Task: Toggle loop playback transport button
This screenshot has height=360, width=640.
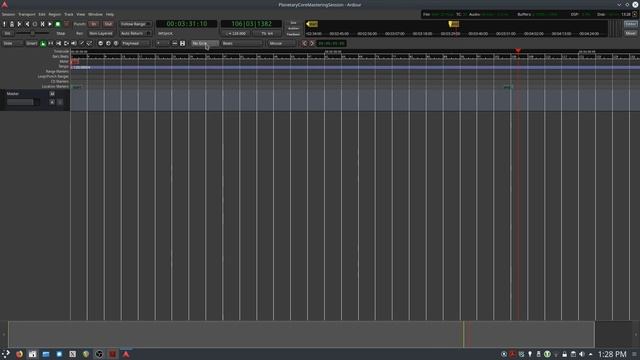Action: click(x=35, y=24)
